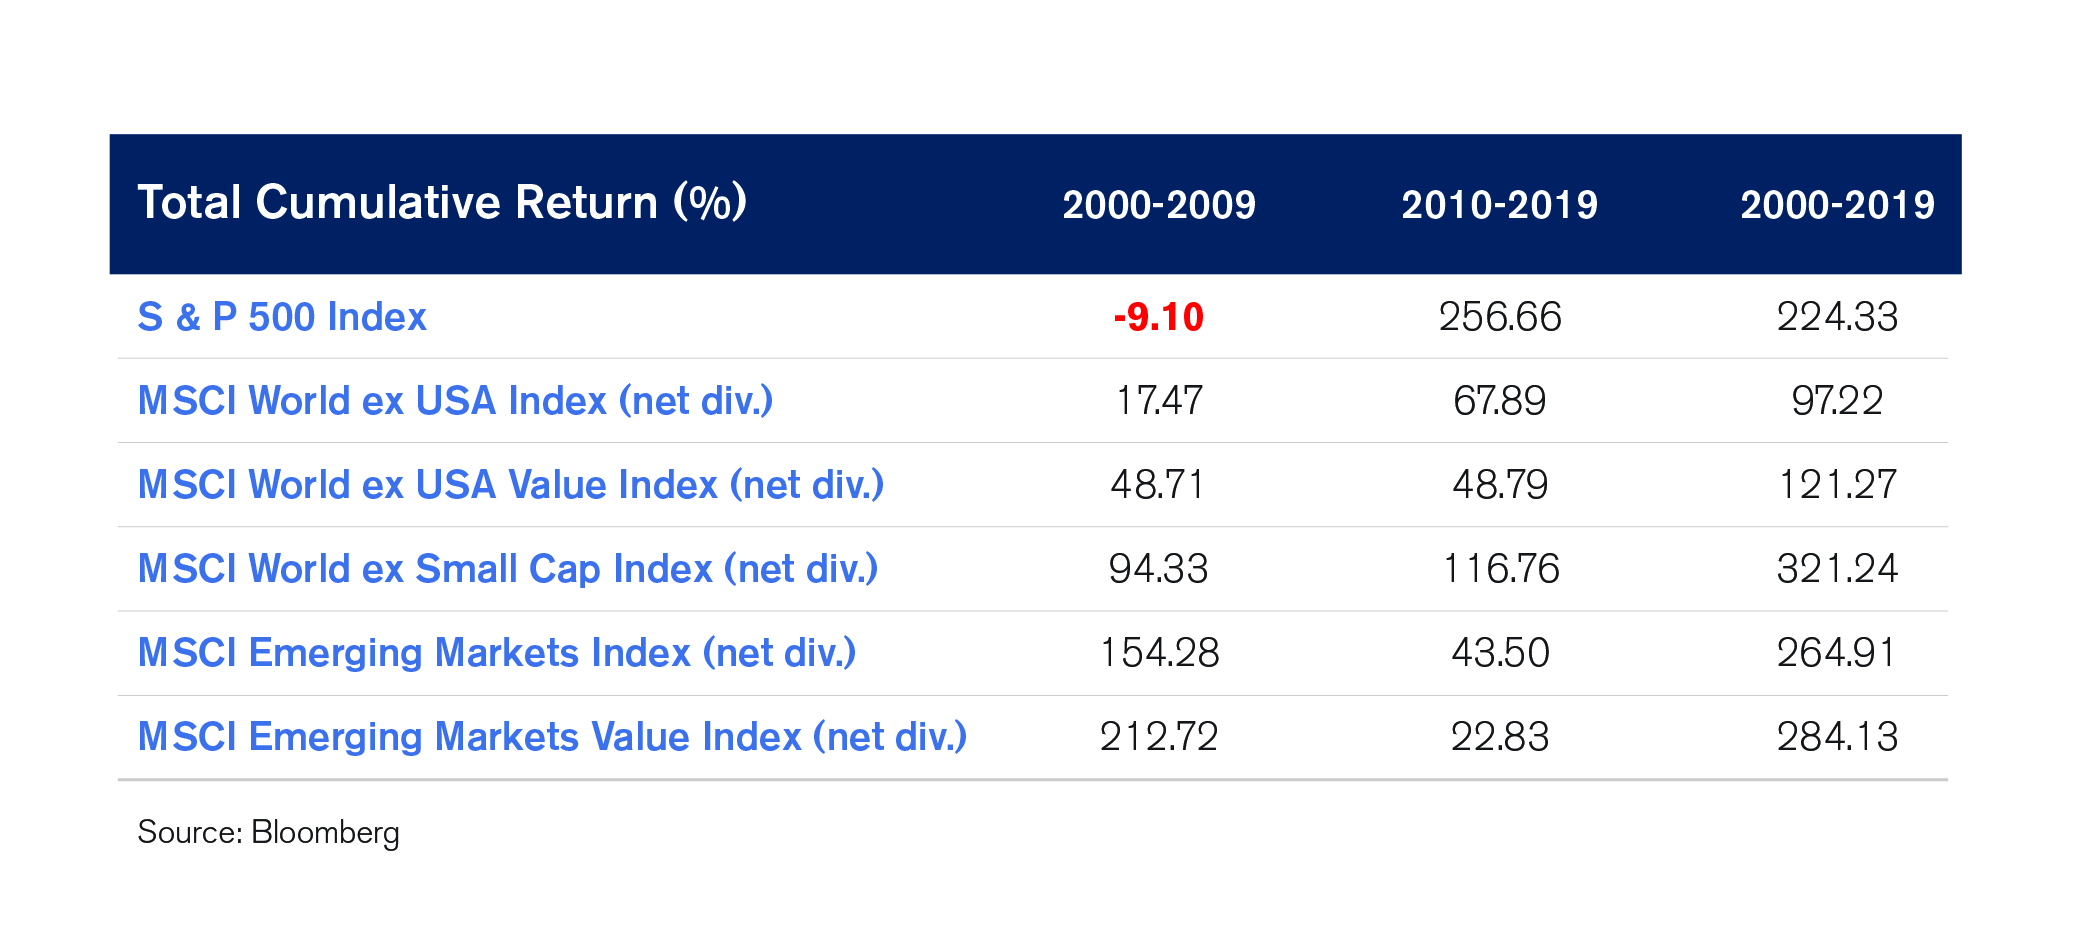This screenshot has height=945, width=2089.
Task: Click the Total Cumulative Return (%) header
Action: 442,203
